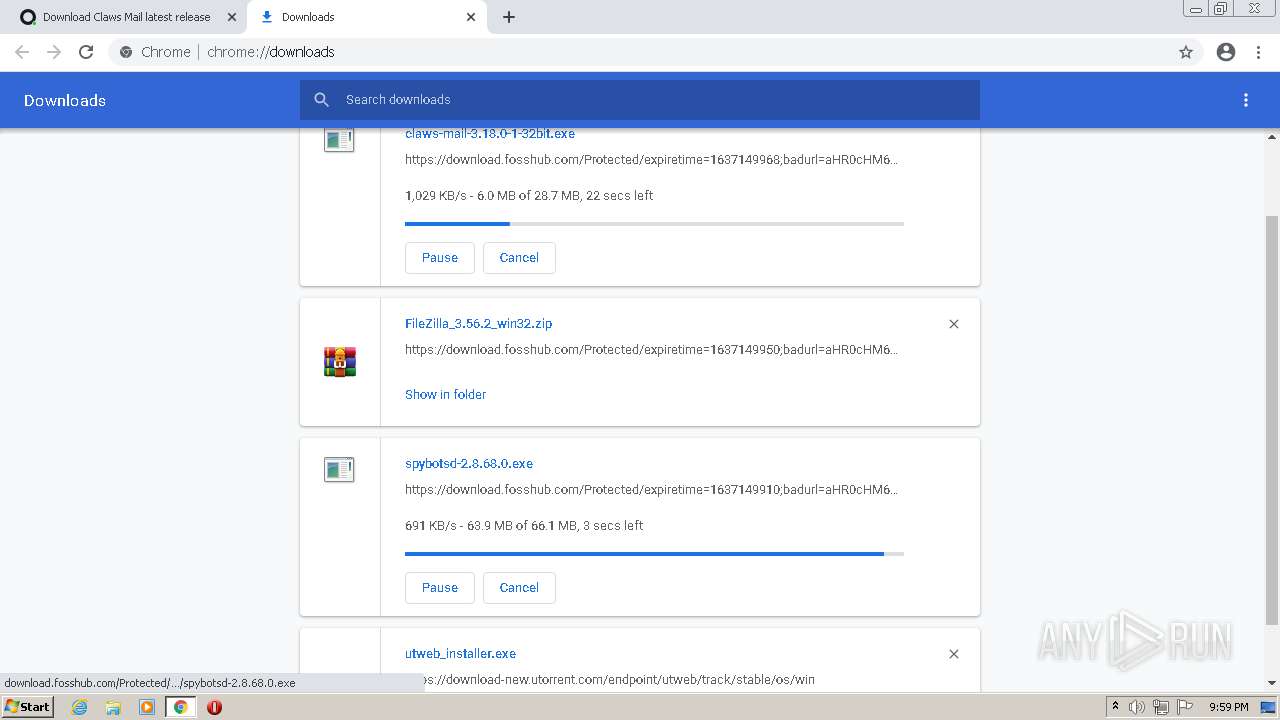Viewport: 1280px width, 720px height.
Task: Open the Chrome profile avatar
Action: pyautogui.click(x=1226, y=52)
